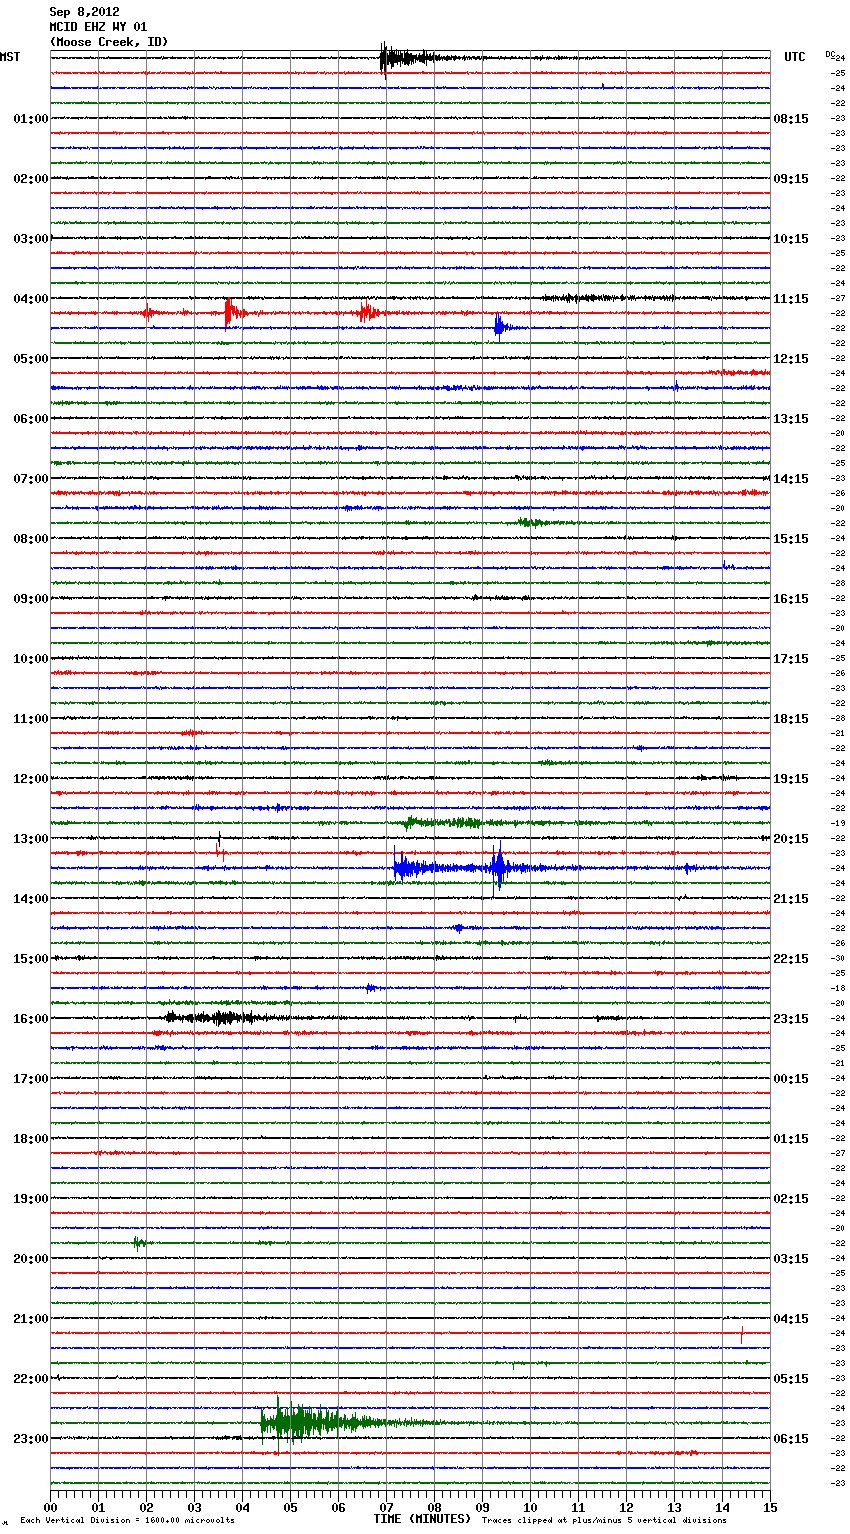
Task: Click the 08:15 UTC time label
Action: (x=791, y=119)
